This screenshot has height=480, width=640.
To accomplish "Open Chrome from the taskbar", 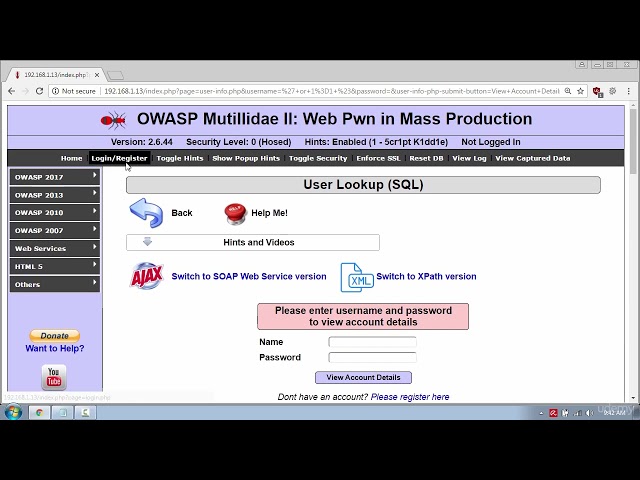I will point(40,412).
